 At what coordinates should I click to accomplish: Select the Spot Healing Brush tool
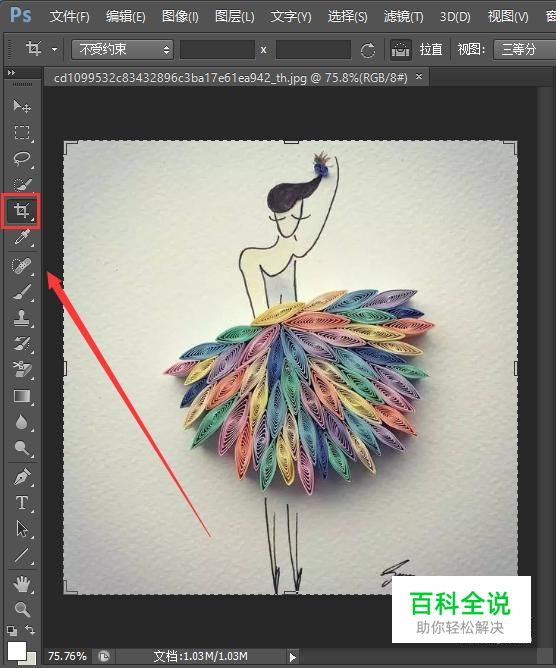point(22,266)
